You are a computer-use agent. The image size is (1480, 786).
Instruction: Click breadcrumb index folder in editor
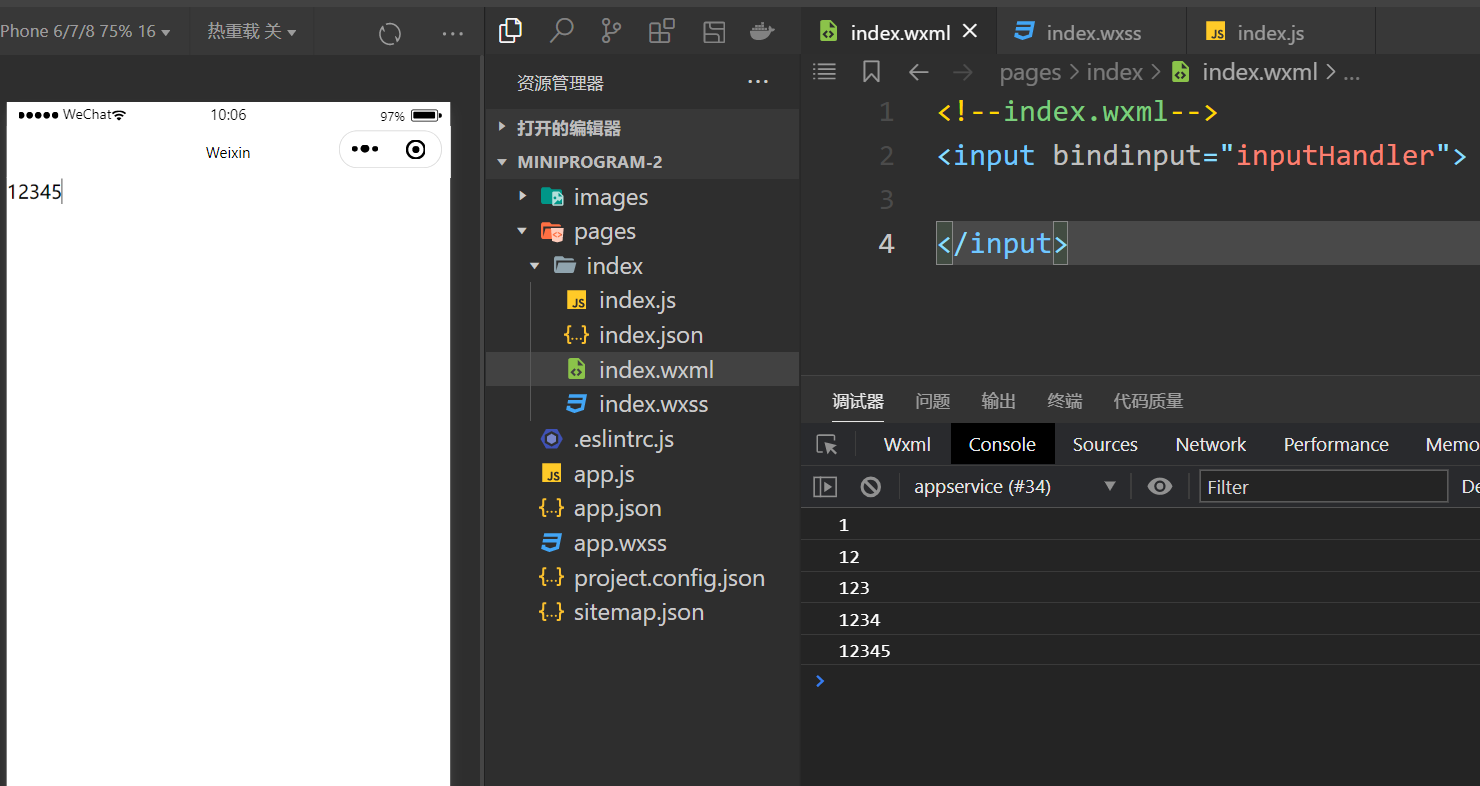tap(1114, 72)
